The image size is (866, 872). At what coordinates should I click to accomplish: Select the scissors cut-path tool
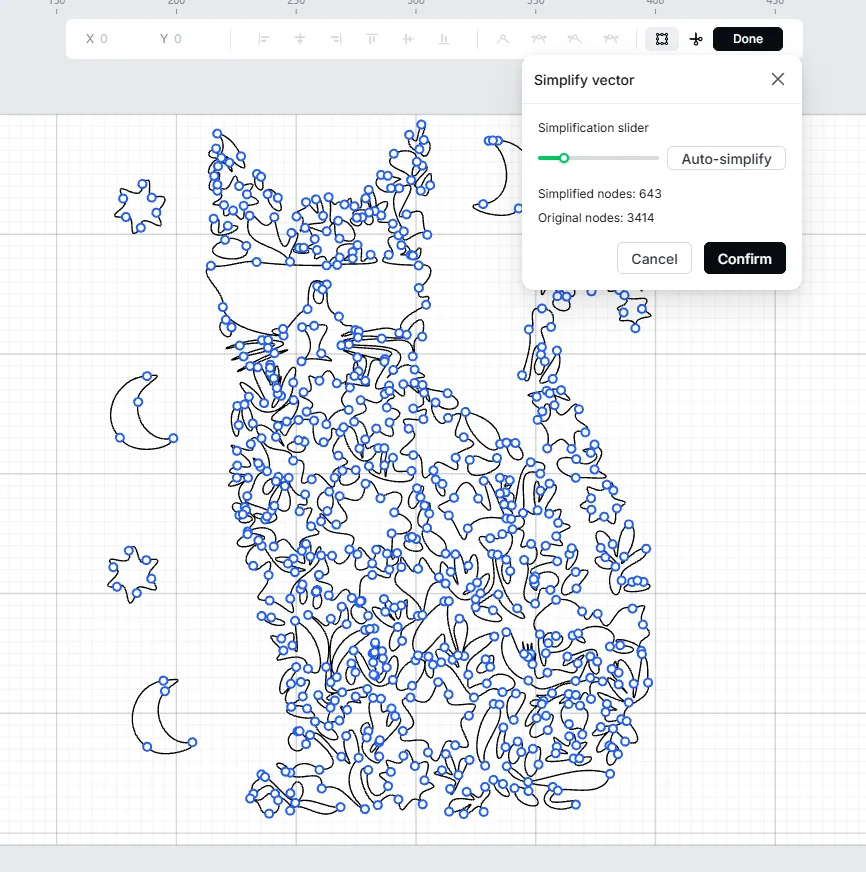click(696, 39)
